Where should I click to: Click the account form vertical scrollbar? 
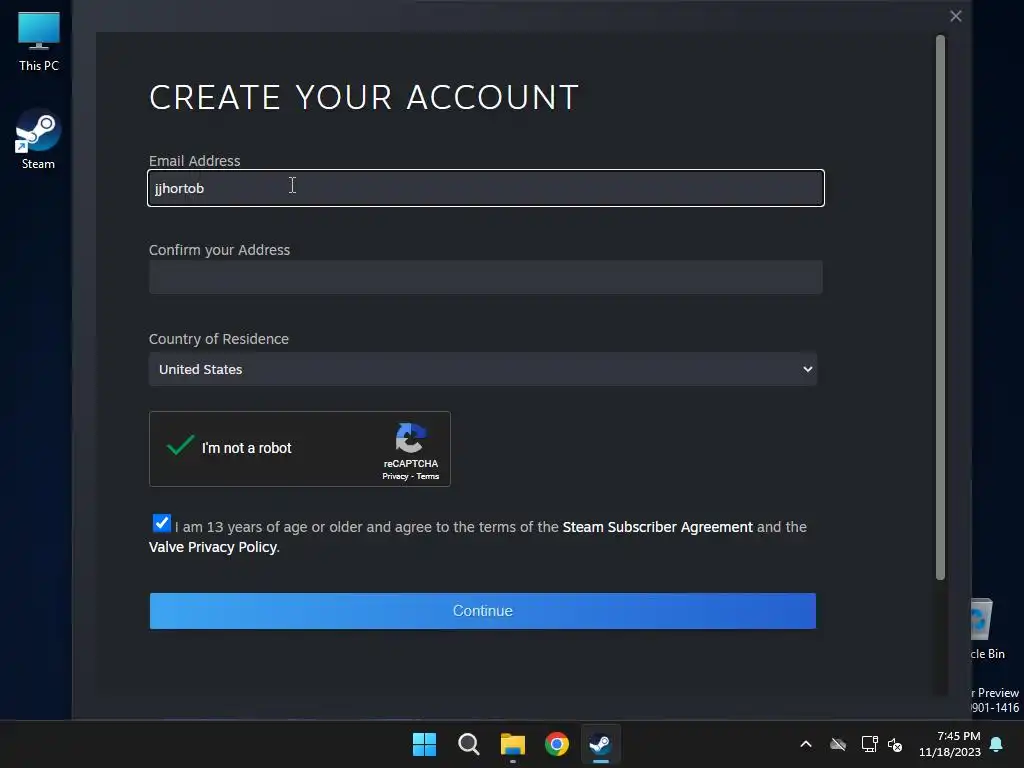click(x=940, y=308)
